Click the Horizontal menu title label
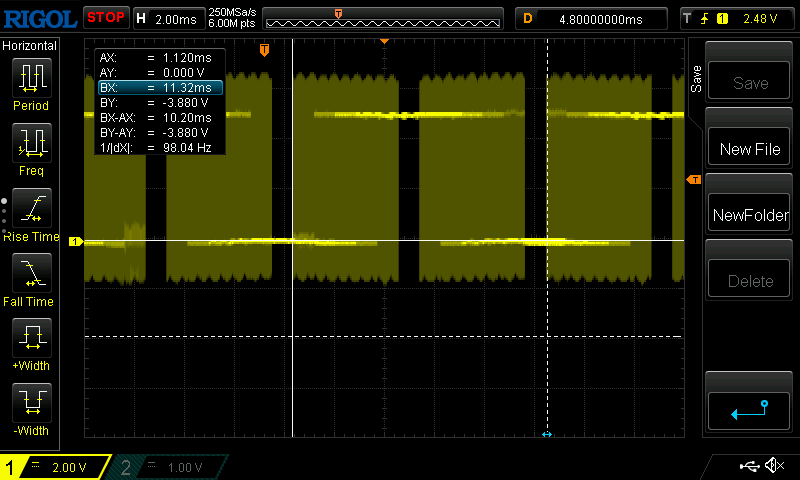Image resolution: width=800 pixels, height=480 pixels. (30, 46)
